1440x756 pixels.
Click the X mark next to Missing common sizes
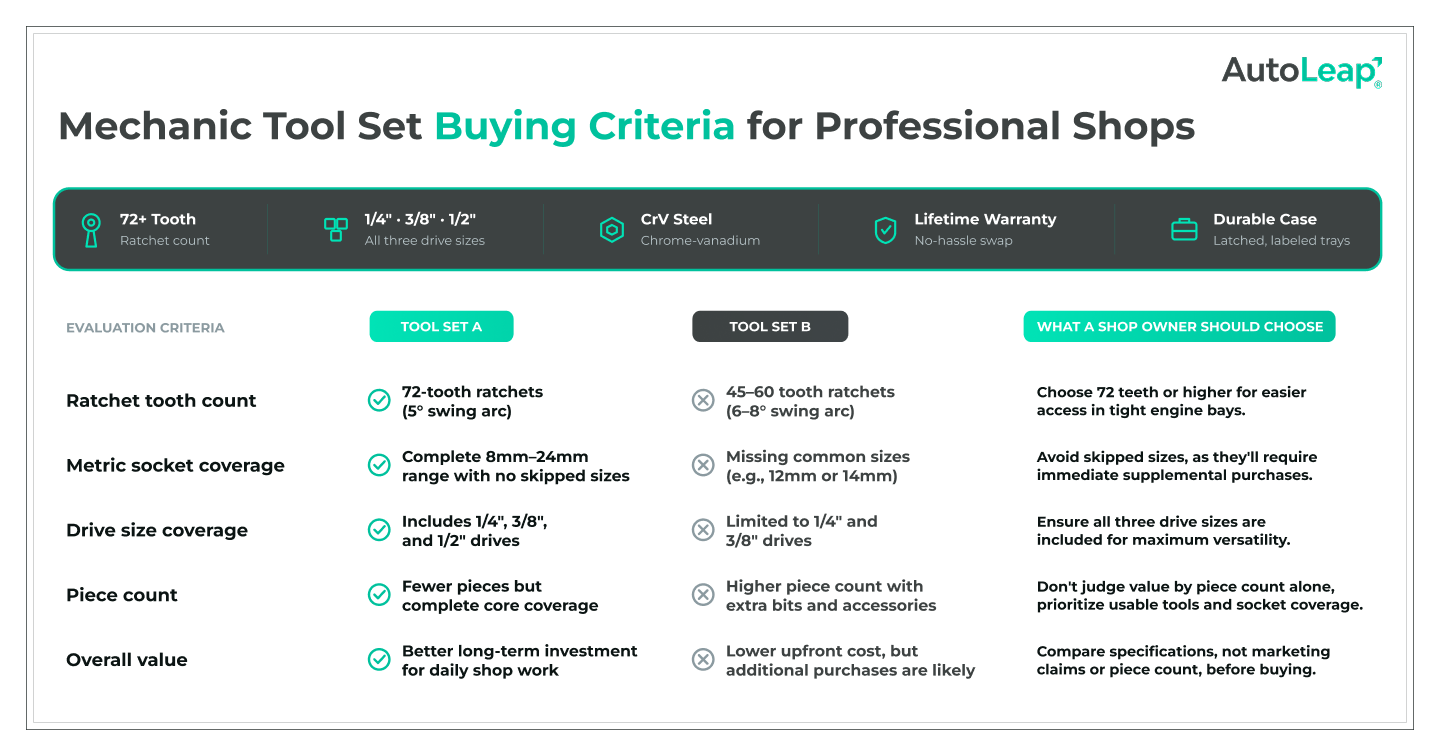click(x=703, y=465)
